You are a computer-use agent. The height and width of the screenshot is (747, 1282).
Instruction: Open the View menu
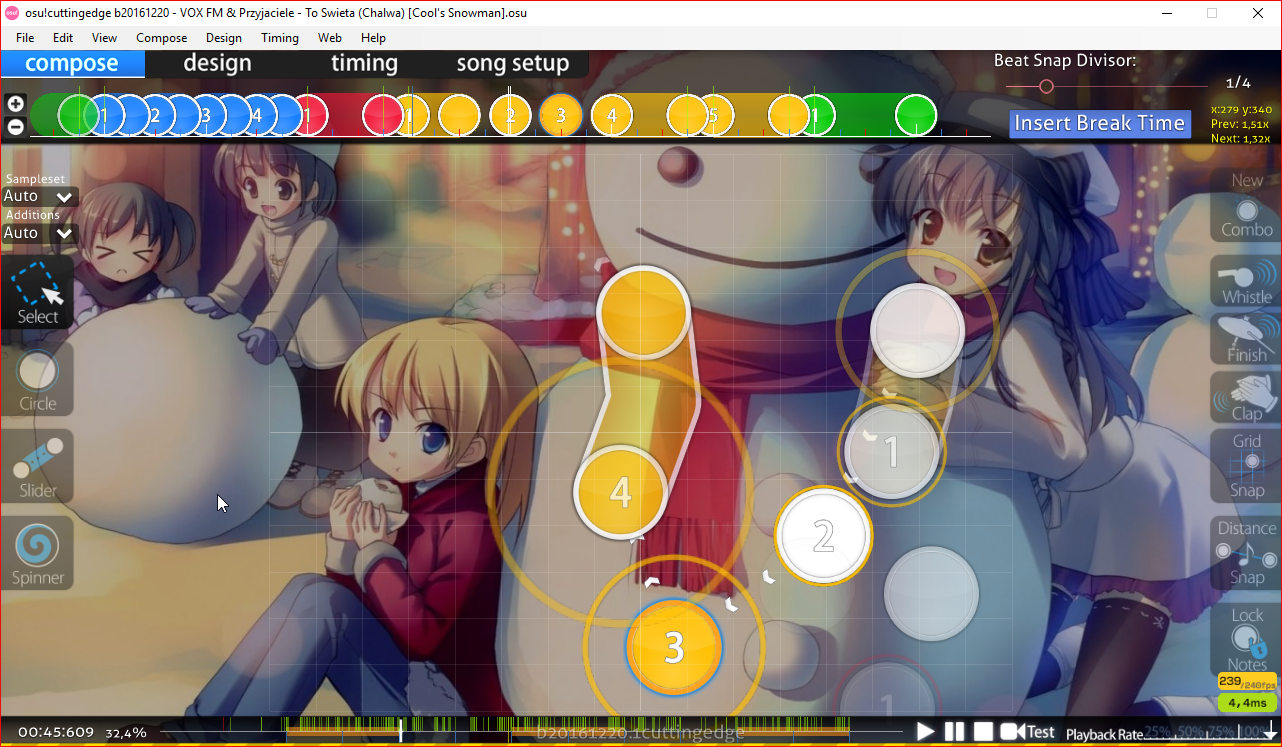coord(104,38)
